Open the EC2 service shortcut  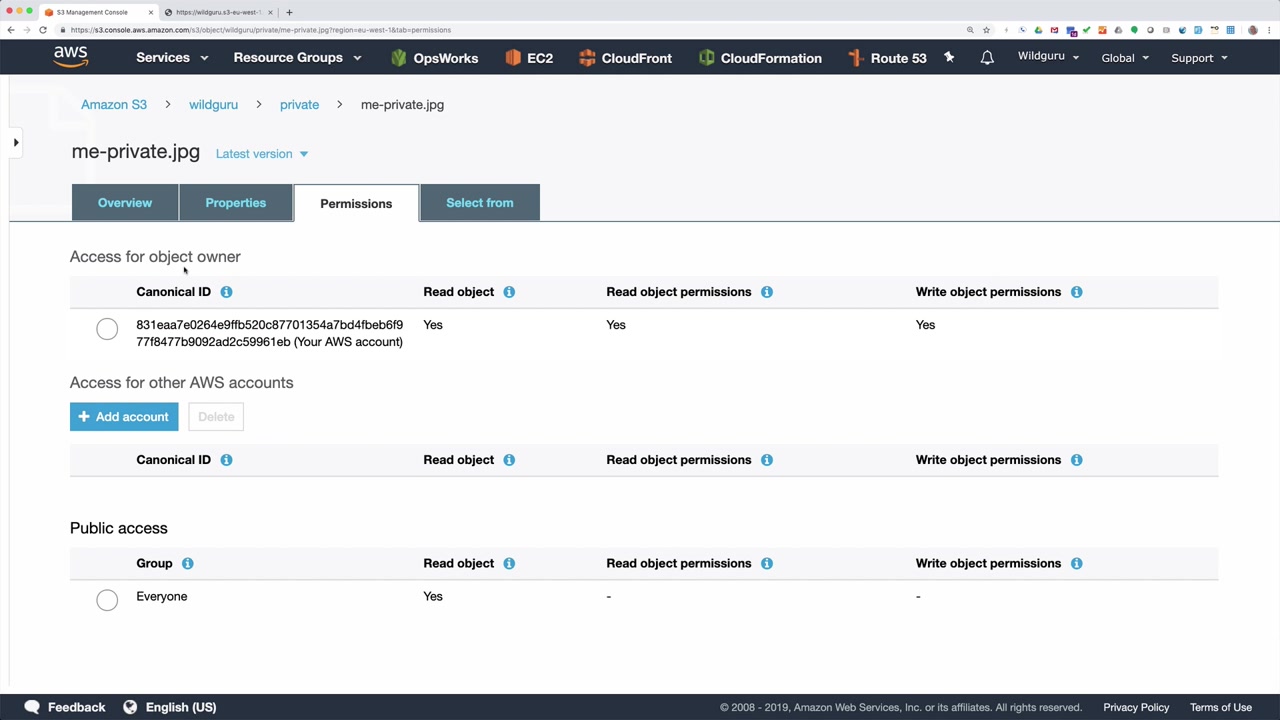[x=529, y=58]
